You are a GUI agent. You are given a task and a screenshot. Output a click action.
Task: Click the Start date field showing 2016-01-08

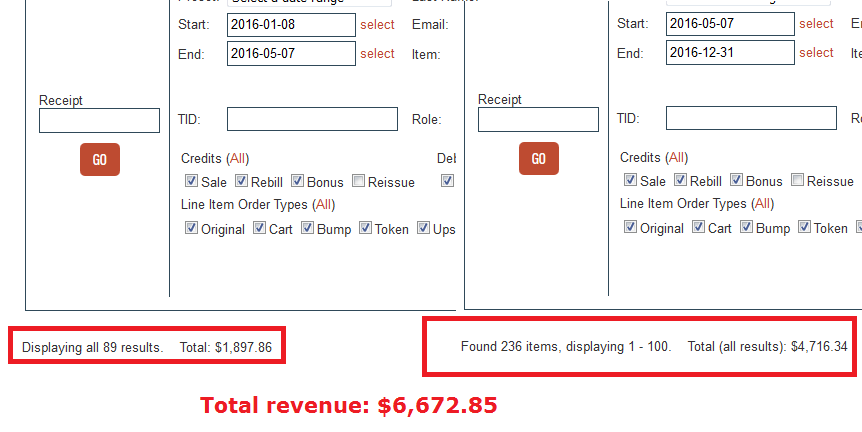pyautogui.click(x=291, y=25)
